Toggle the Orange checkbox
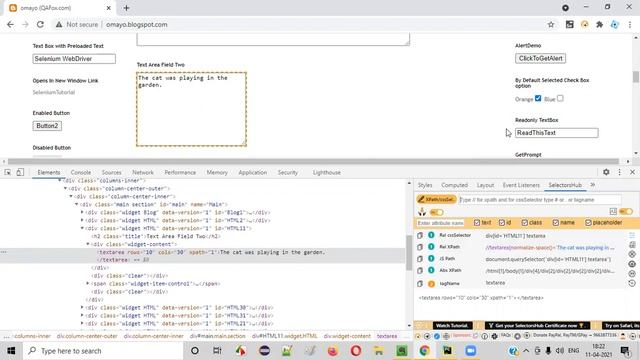Viewport: 640px width, 360px height. coord(538,98)
